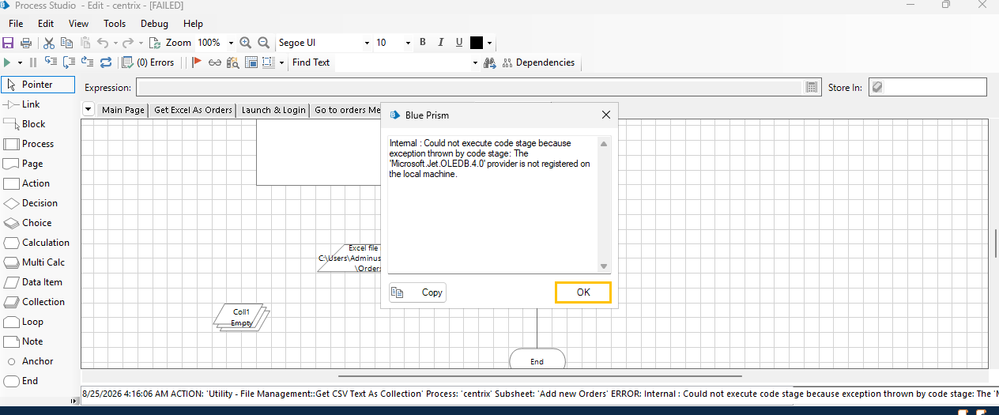Open the font size dropdown
Viewport: 999px width, 415px height.
coord(408,43)
